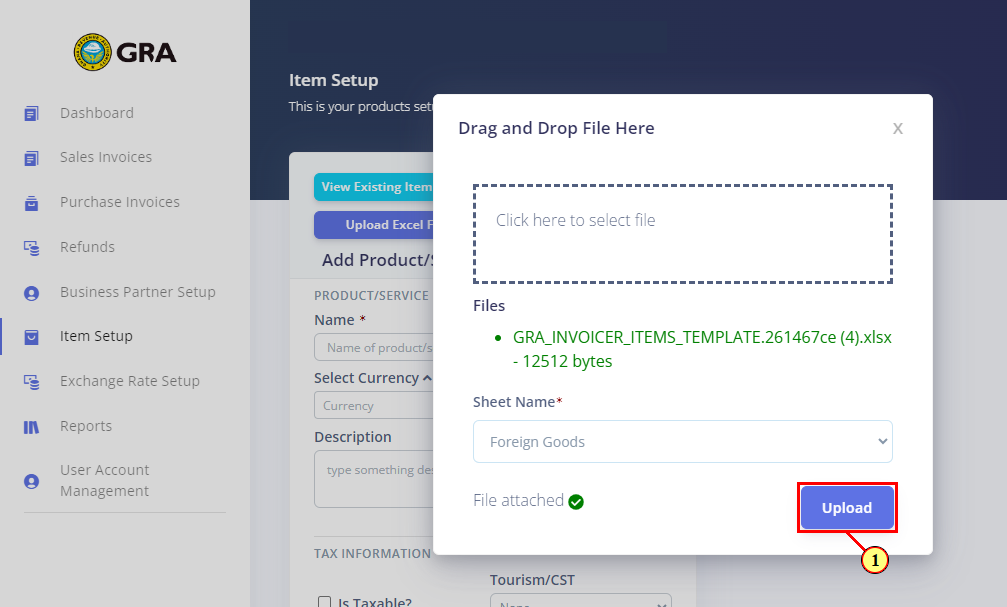Open the Sheet Name dropdown
Viewport: 1007px width, 607px height.
pos(683,441)
